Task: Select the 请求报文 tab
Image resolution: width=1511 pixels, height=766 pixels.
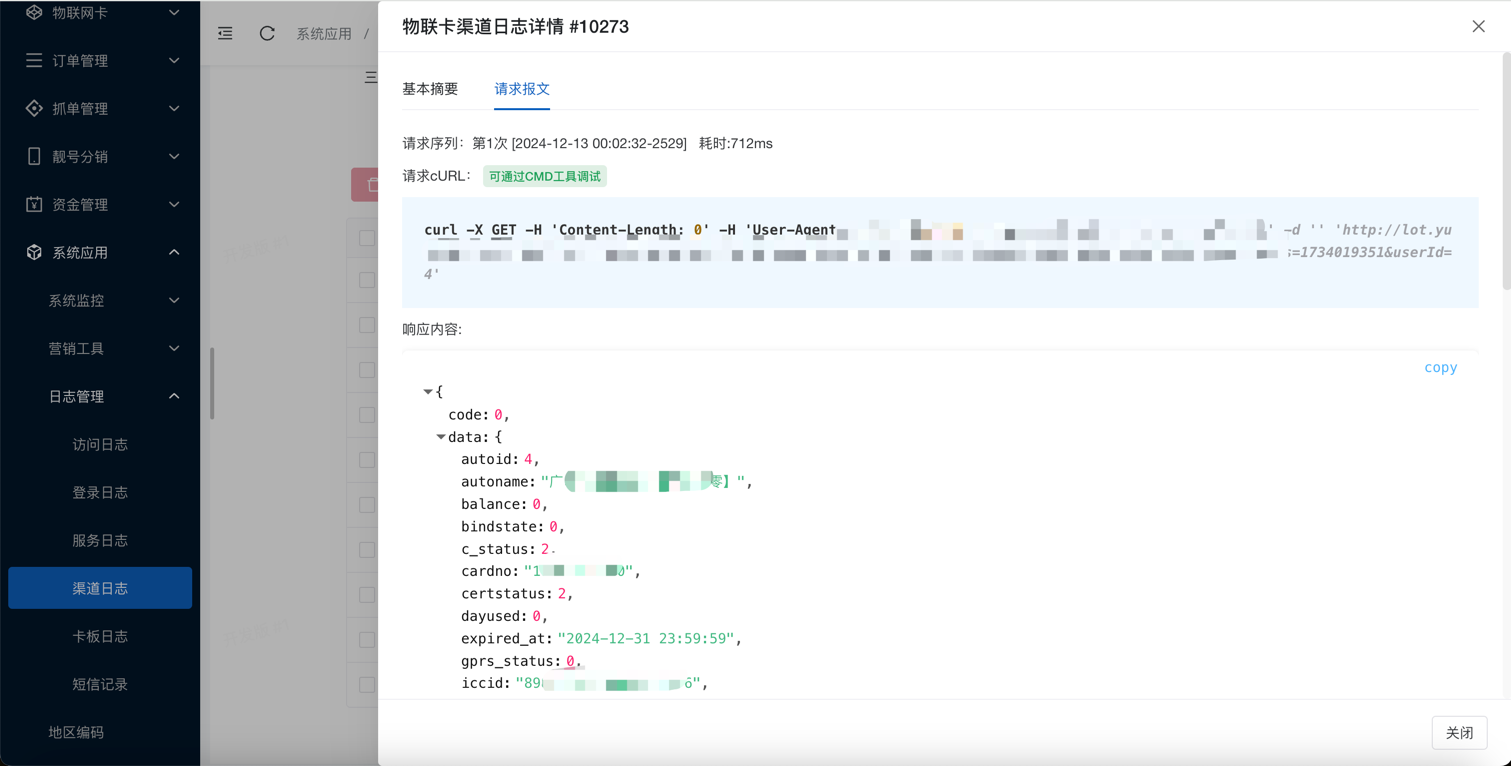Action: pos(522,89)
